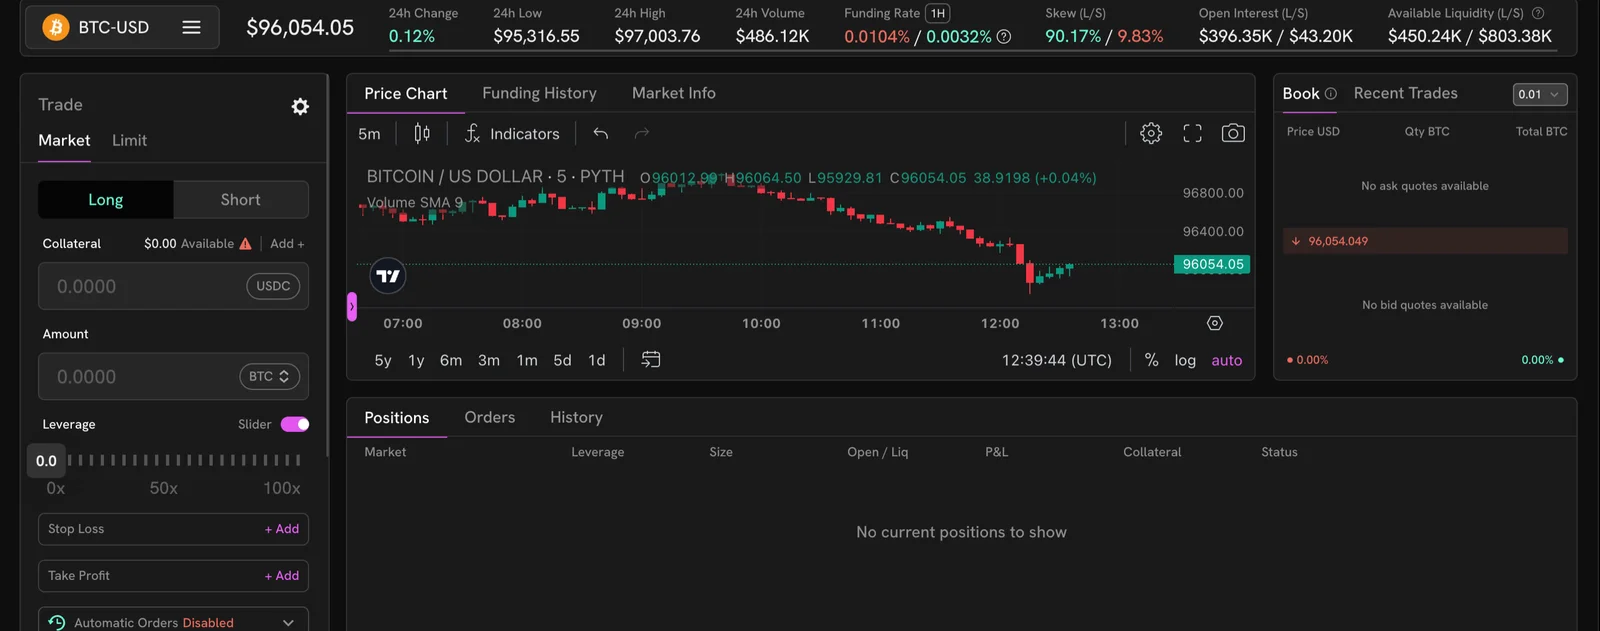Click the Available Liquidity info icon
Screen dimensions: 1600x631
pyautogui.click(x=1538, y=13)
